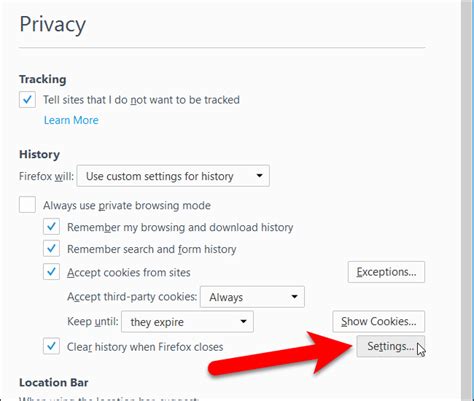Click the arrow icon on 'they expire' combo box
Viewport: 474px width, 401px height.
coord(243,322)
